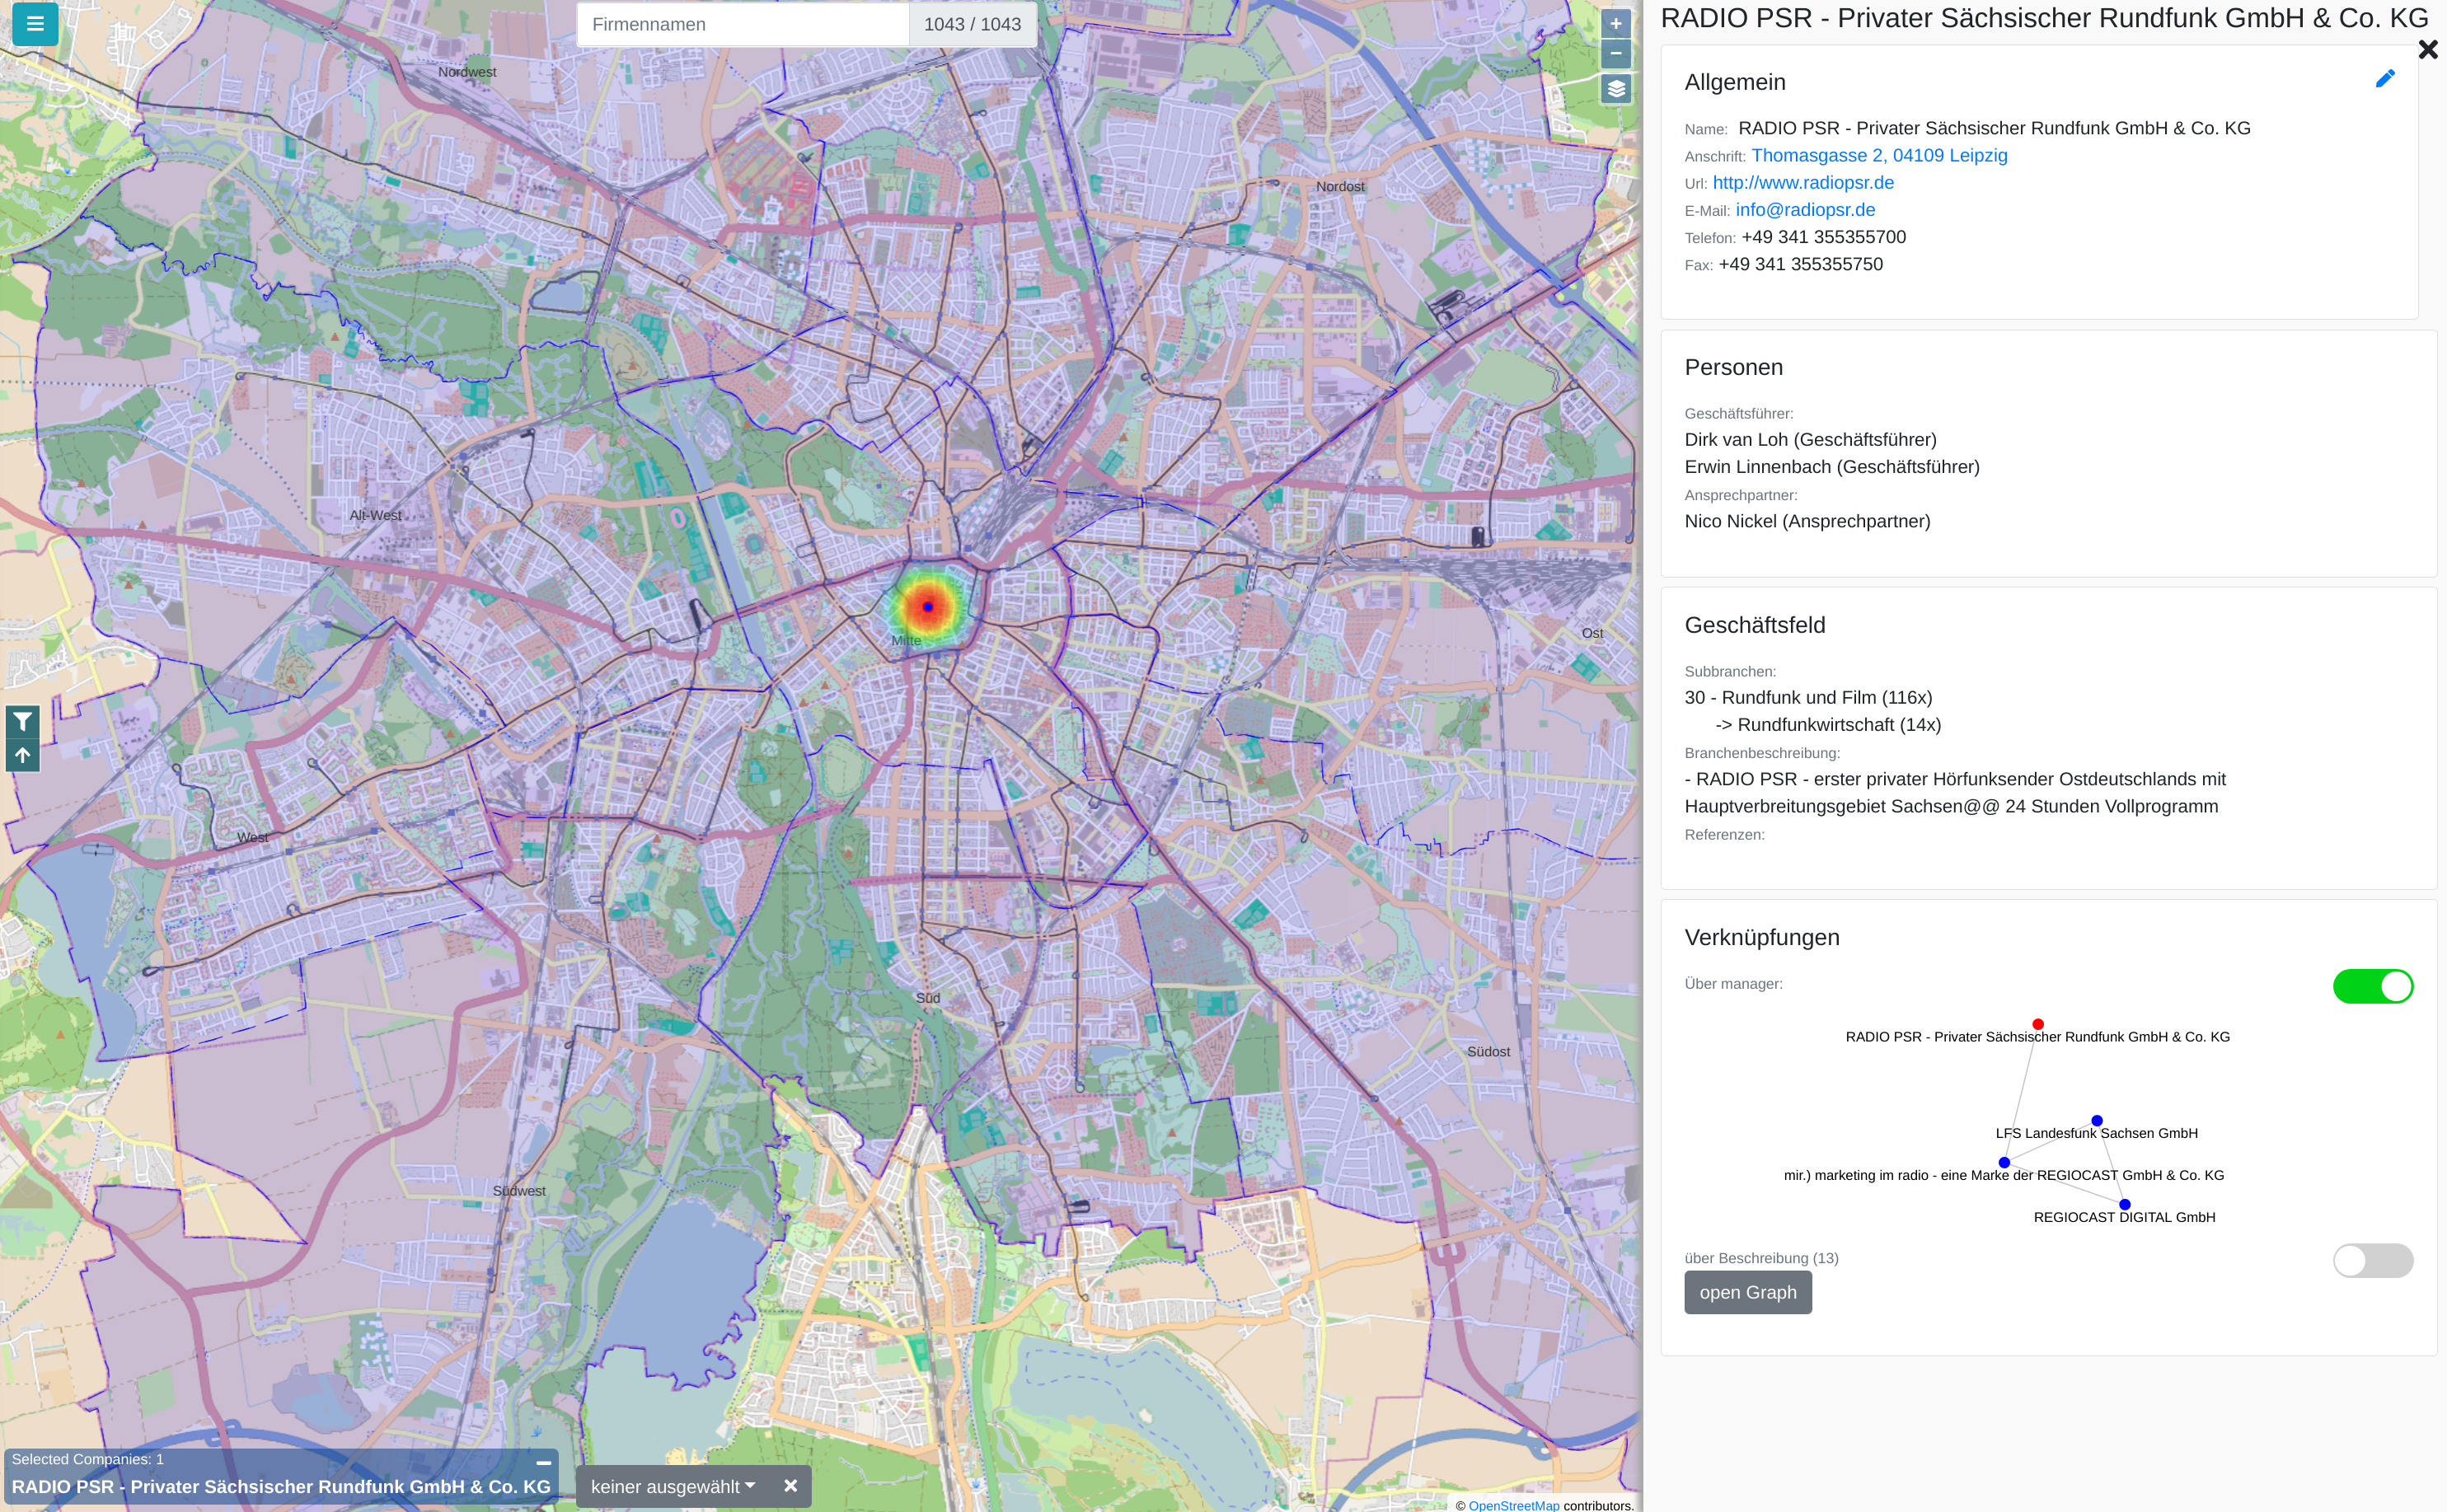This screenshot has height=1512, width=2447.
Task: Minimize the Selected Companies panel
Action: pos(543,1462)
